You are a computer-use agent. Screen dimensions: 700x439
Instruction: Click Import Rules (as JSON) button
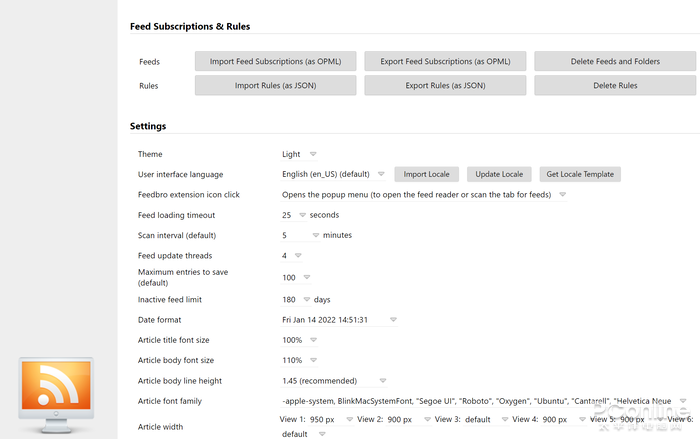click(275, 86)
